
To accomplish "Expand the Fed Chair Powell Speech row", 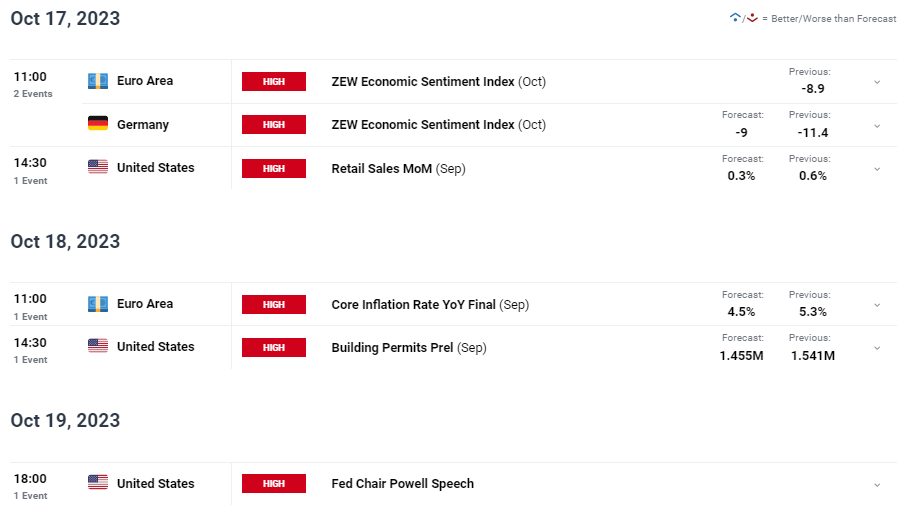I will pyautogui.click(x=877, y=484).
